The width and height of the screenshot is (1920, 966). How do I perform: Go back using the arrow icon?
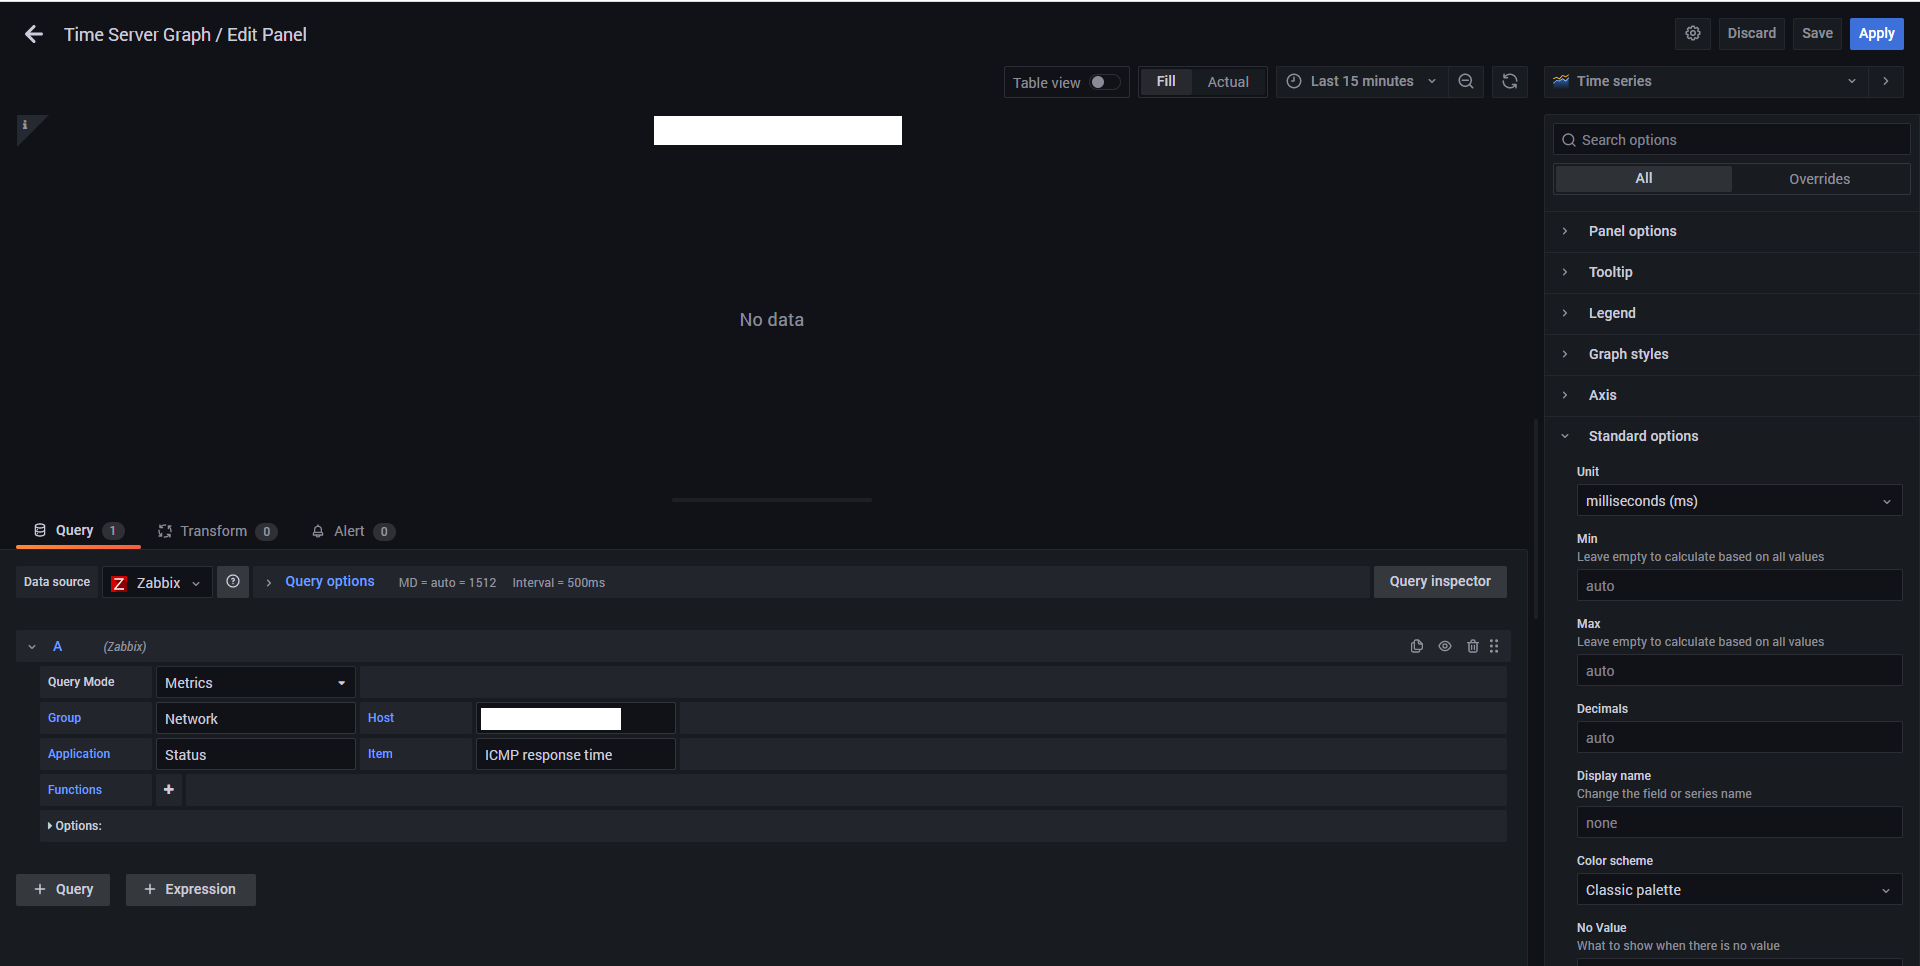pyautogui.click(x=34, y=34)
